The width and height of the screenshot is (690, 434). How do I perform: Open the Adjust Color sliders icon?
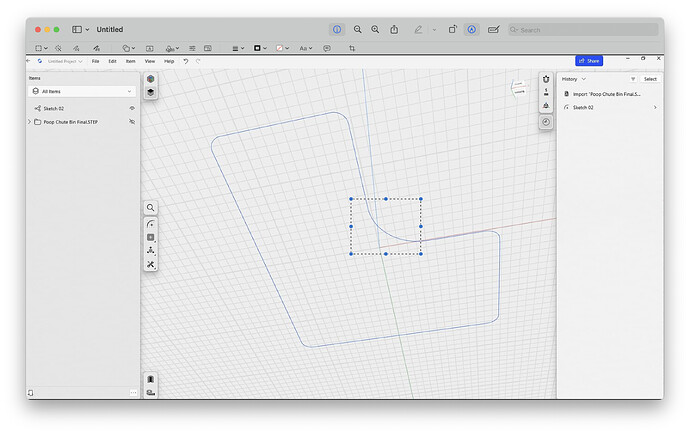click(192, 48)
